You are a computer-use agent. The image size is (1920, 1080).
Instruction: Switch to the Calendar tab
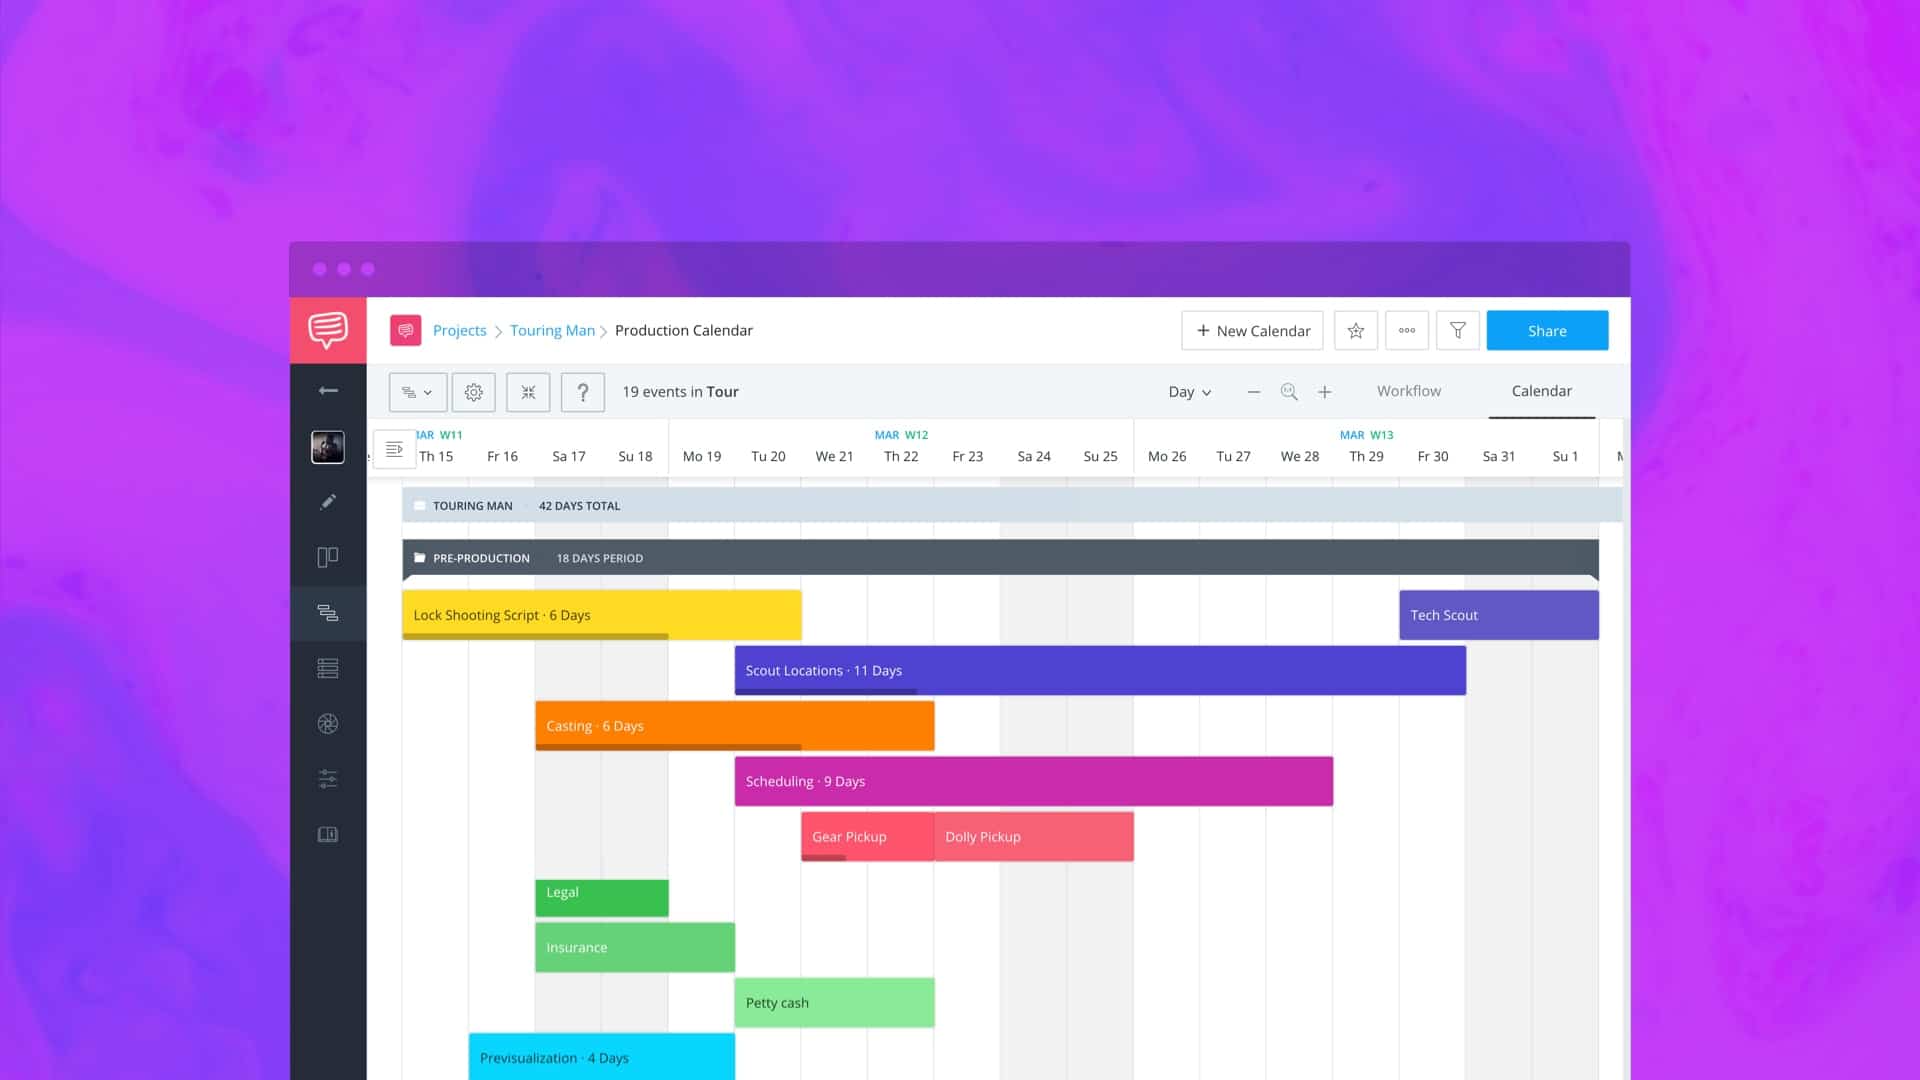[1540, 390]
